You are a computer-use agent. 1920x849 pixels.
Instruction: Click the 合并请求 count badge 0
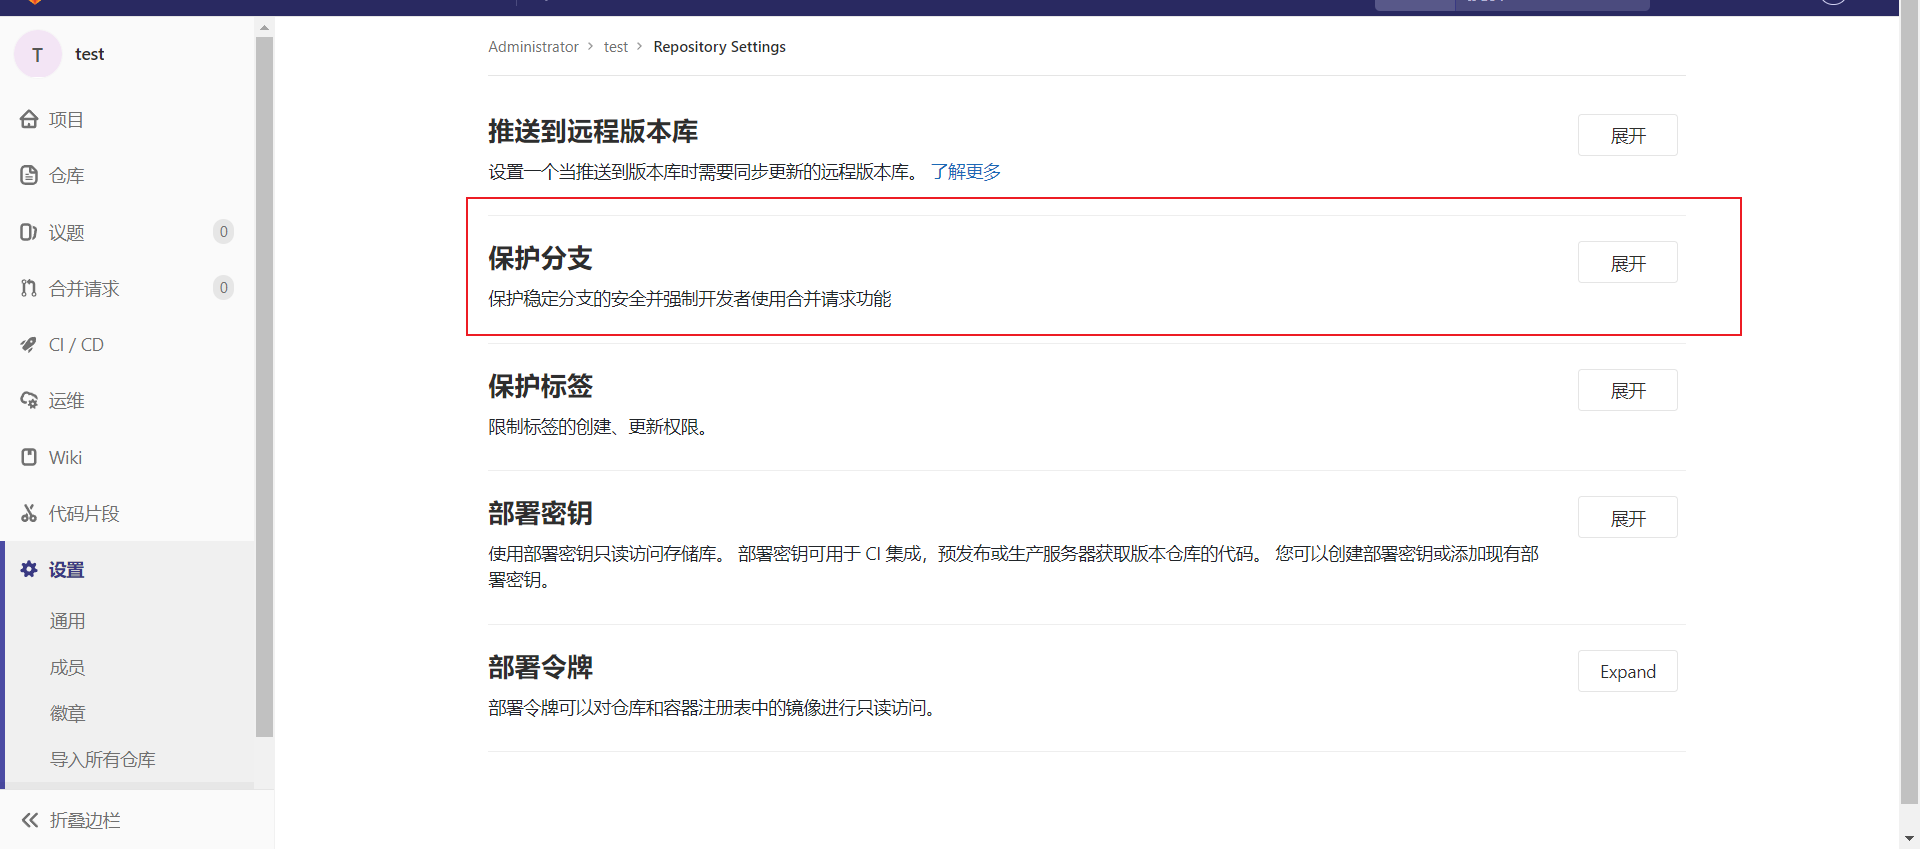[224, 288]
